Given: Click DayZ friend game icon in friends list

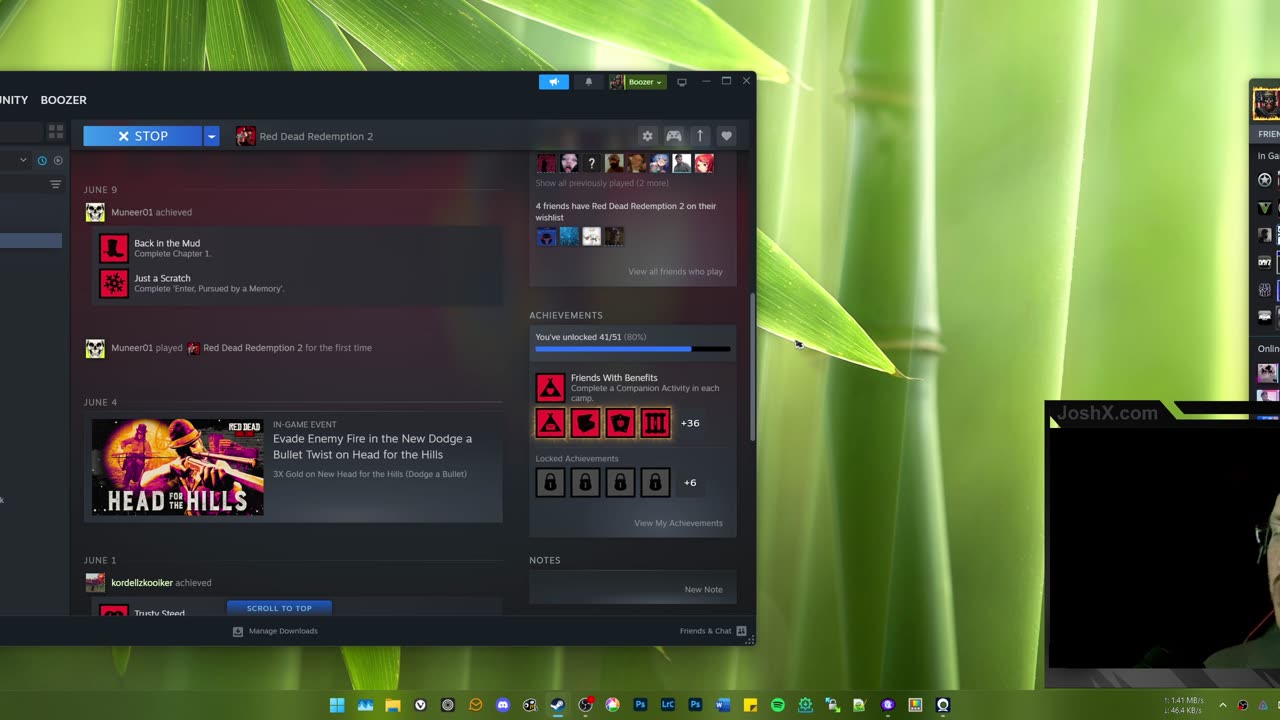Looking at the screenshot, I should pos(1265,262).
